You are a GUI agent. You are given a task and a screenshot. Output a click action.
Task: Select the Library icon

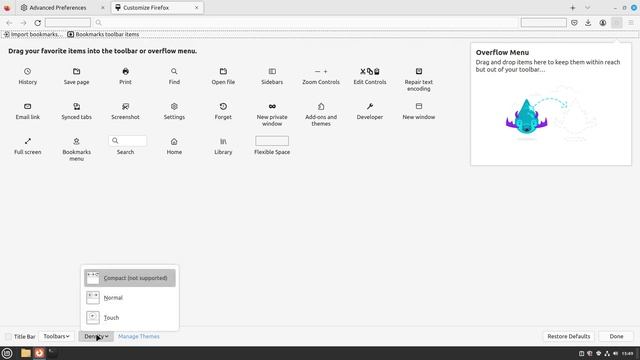tap(223, 141)
